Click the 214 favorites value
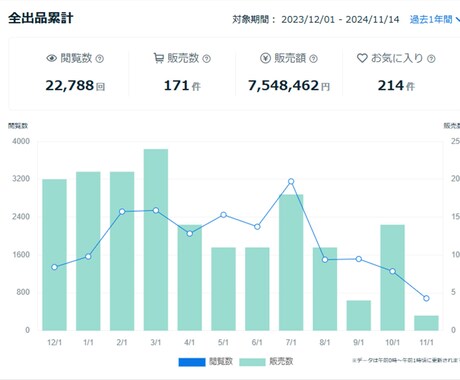Screen dimensions: 460x380 click(391, 86)
